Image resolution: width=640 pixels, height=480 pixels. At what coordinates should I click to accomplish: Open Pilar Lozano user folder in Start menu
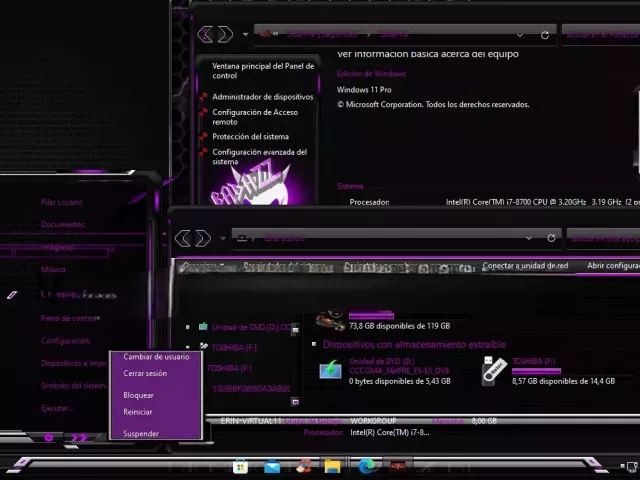[x=61, y=202]
